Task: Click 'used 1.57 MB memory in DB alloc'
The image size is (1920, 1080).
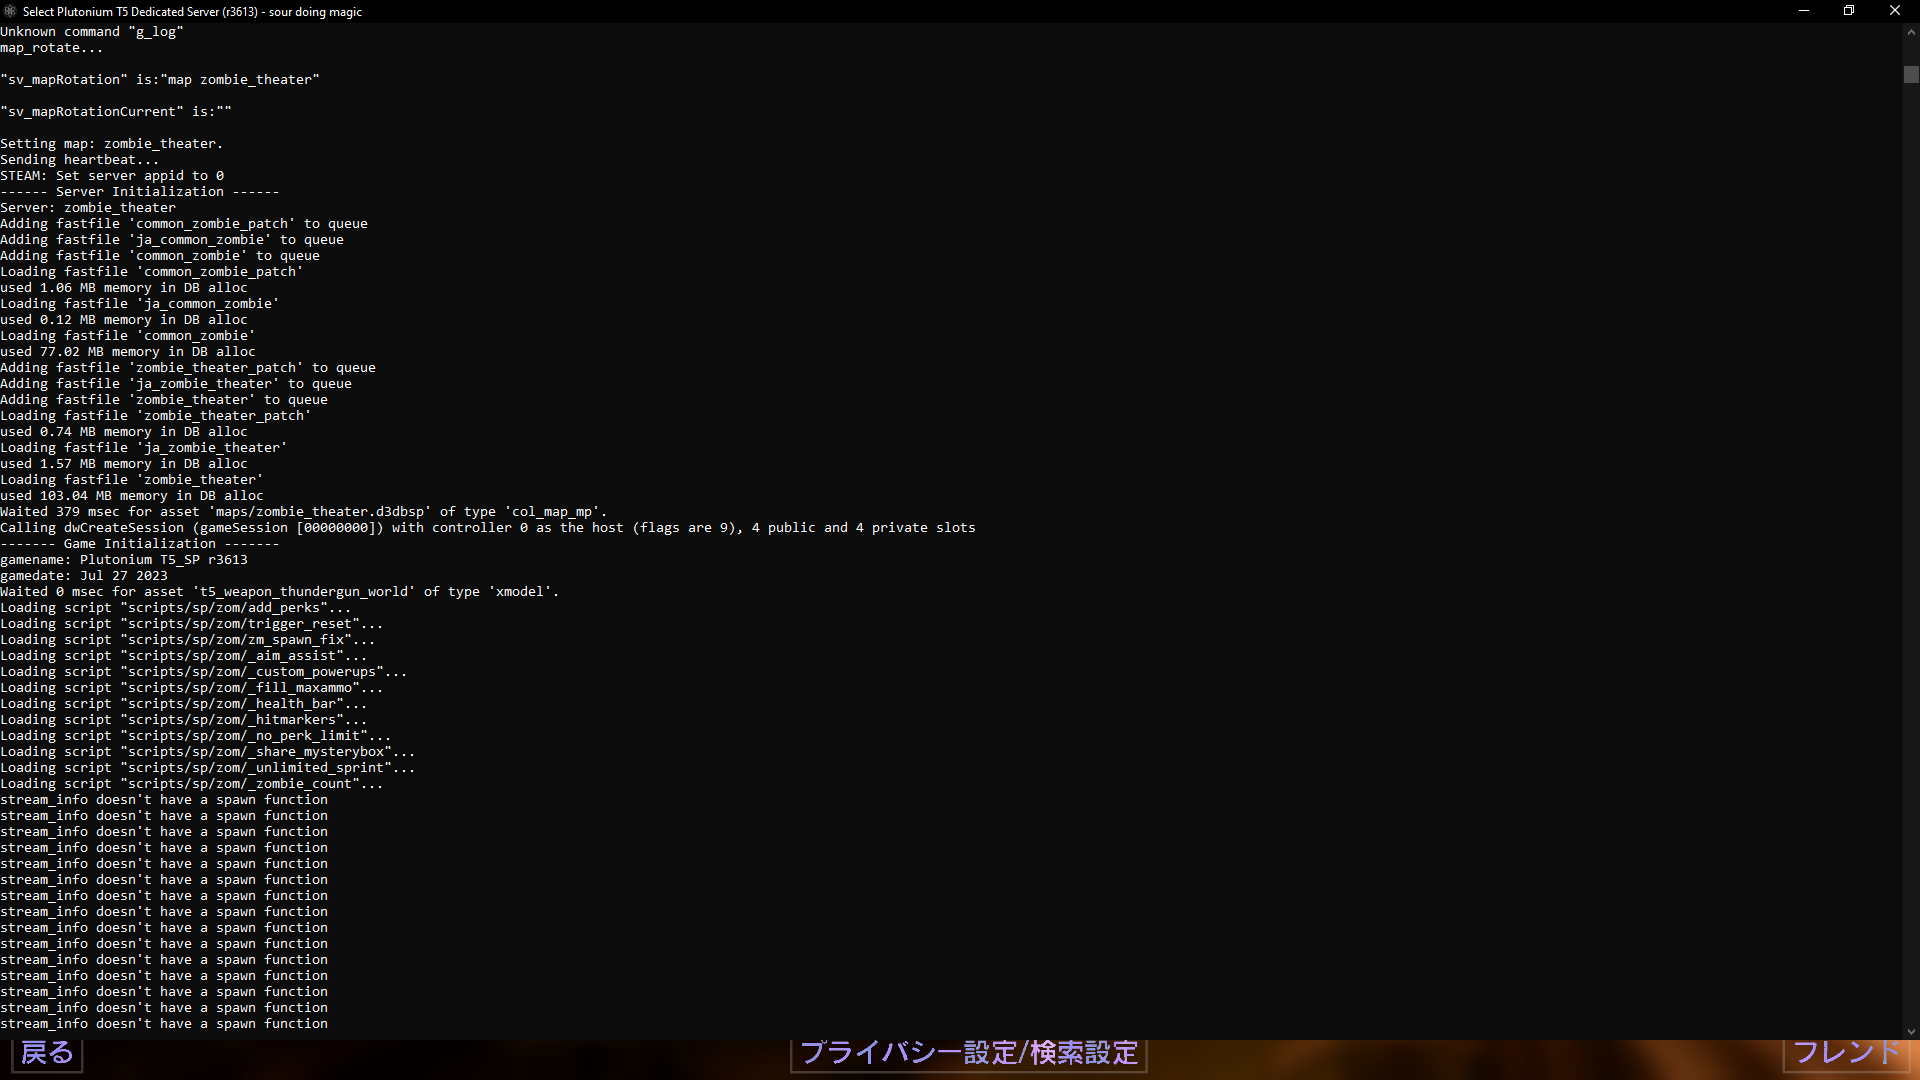Action: tap(124, 464)
